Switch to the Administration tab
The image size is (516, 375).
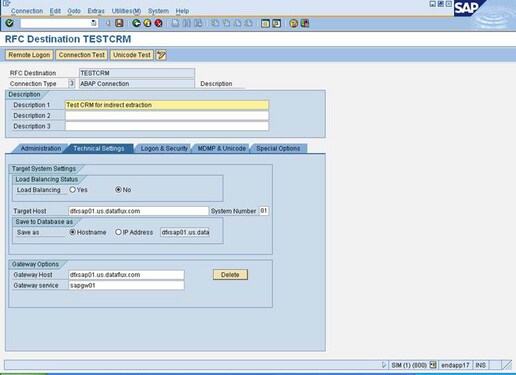(41, 148)
